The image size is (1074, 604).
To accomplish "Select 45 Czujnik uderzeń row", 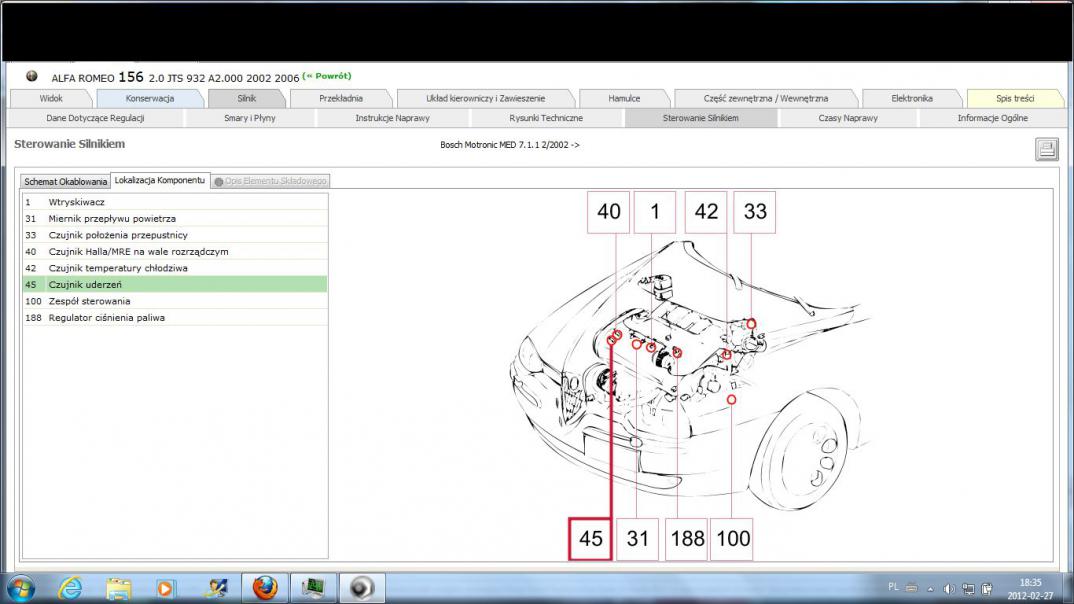I will tap(175, 284).
